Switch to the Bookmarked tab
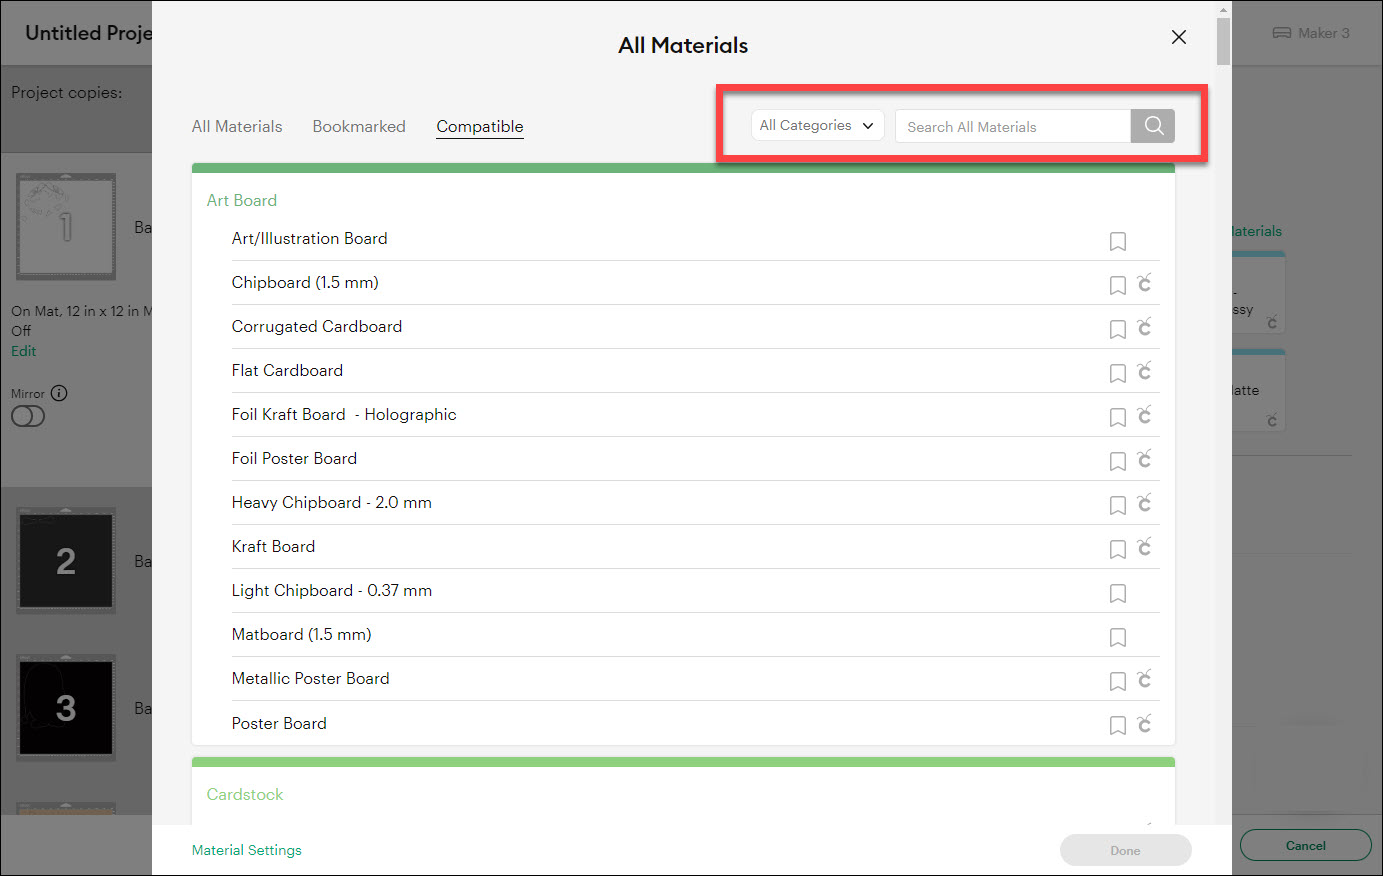 359,127
